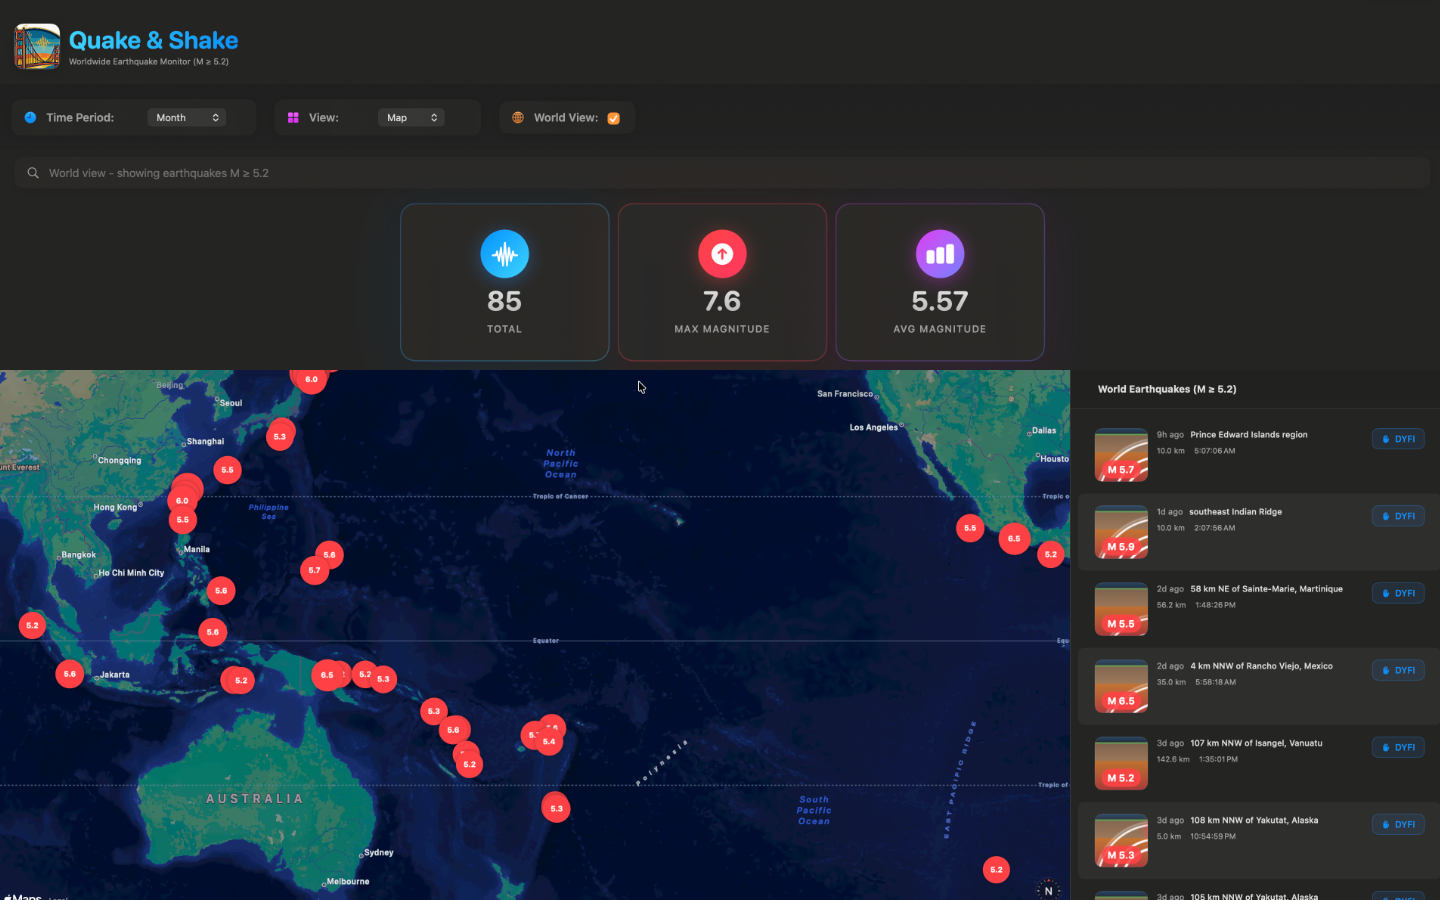
Task: Click 'Prince Edward Islands region' title
Action: pos(1248,435)
